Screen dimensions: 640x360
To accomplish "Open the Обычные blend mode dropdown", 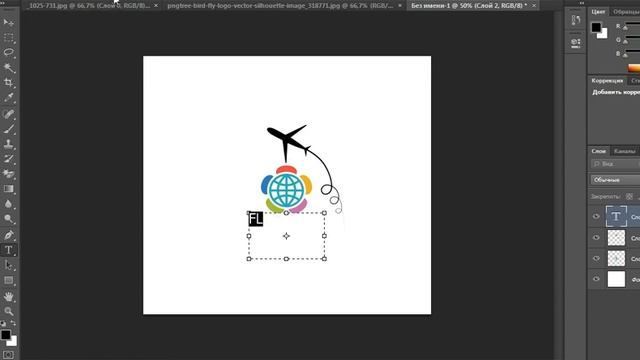I will click(x=615, y=180).
